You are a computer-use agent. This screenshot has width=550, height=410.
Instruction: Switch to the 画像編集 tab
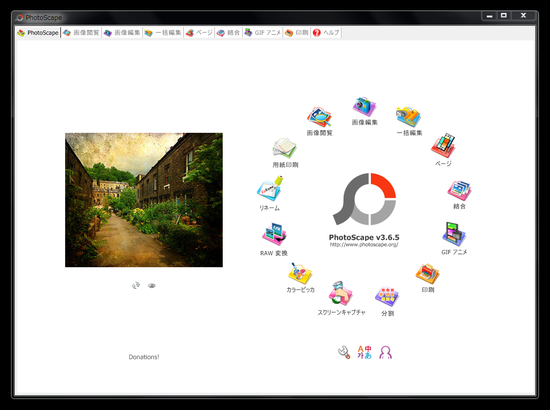122,33
